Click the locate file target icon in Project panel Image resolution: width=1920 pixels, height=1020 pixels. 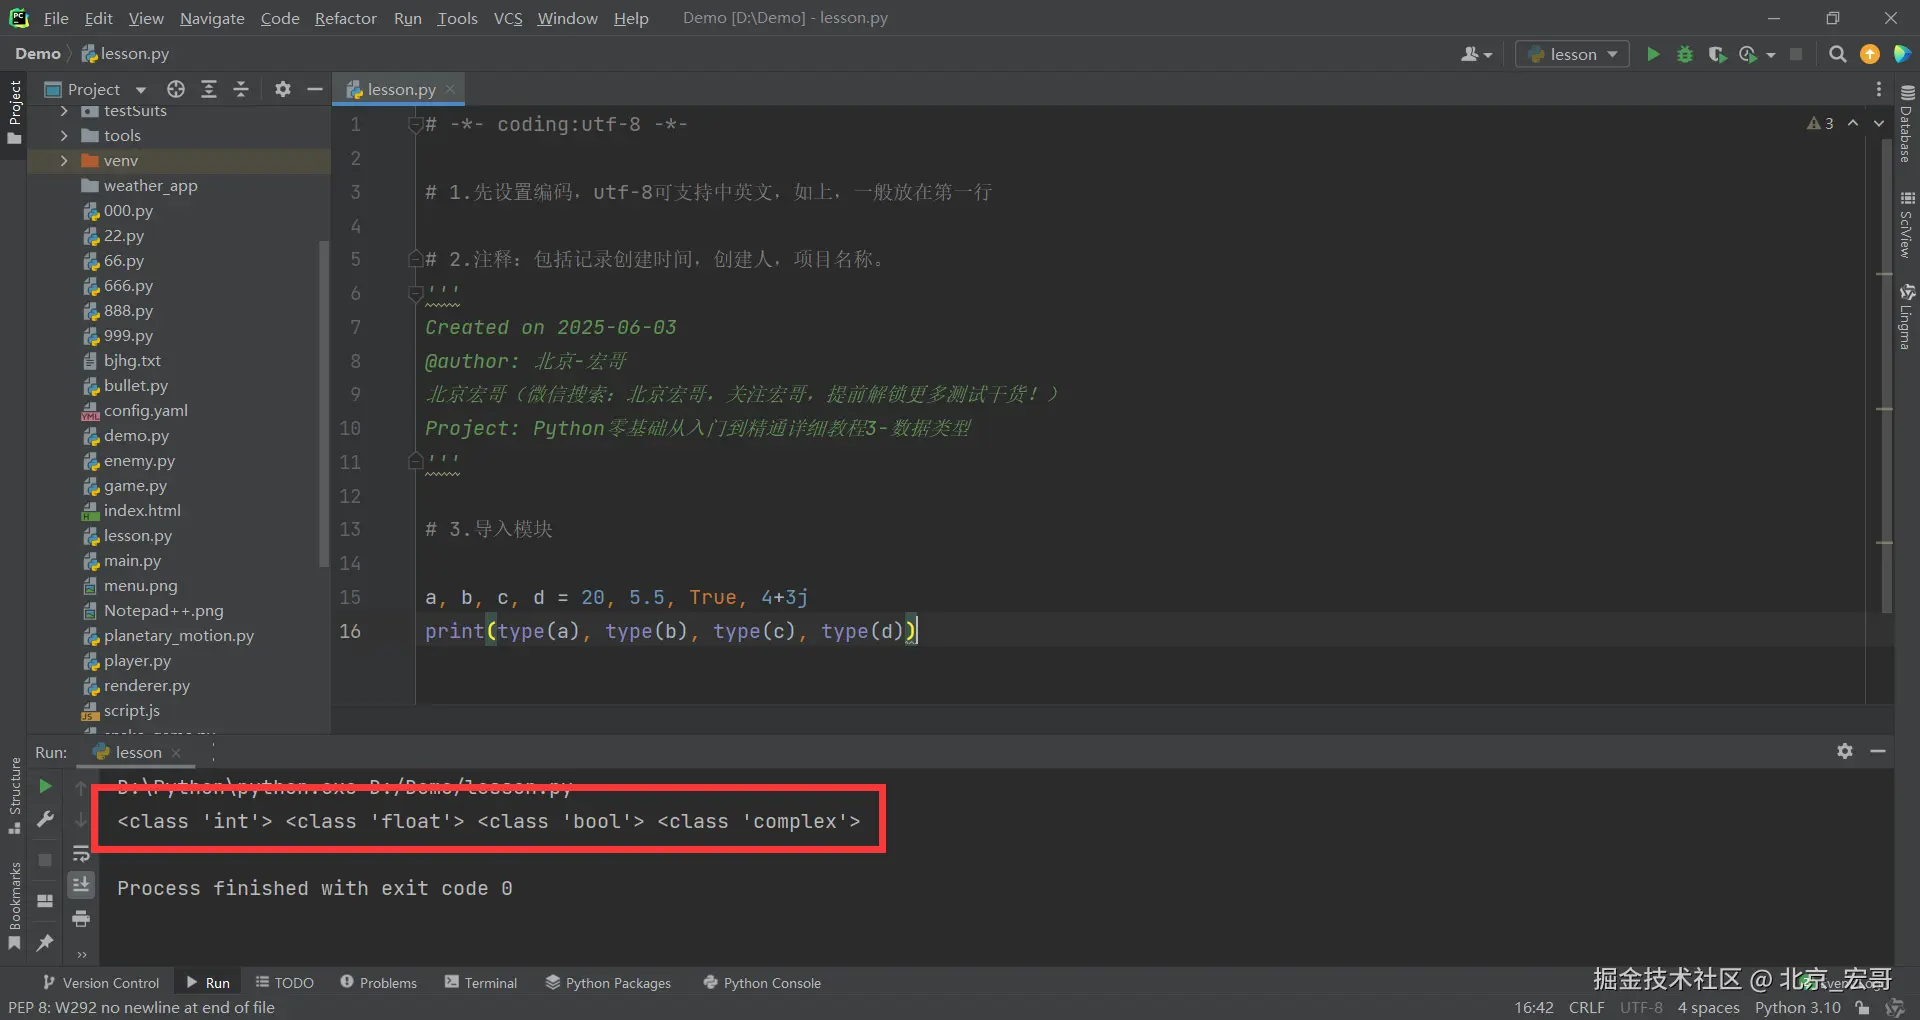176,89
